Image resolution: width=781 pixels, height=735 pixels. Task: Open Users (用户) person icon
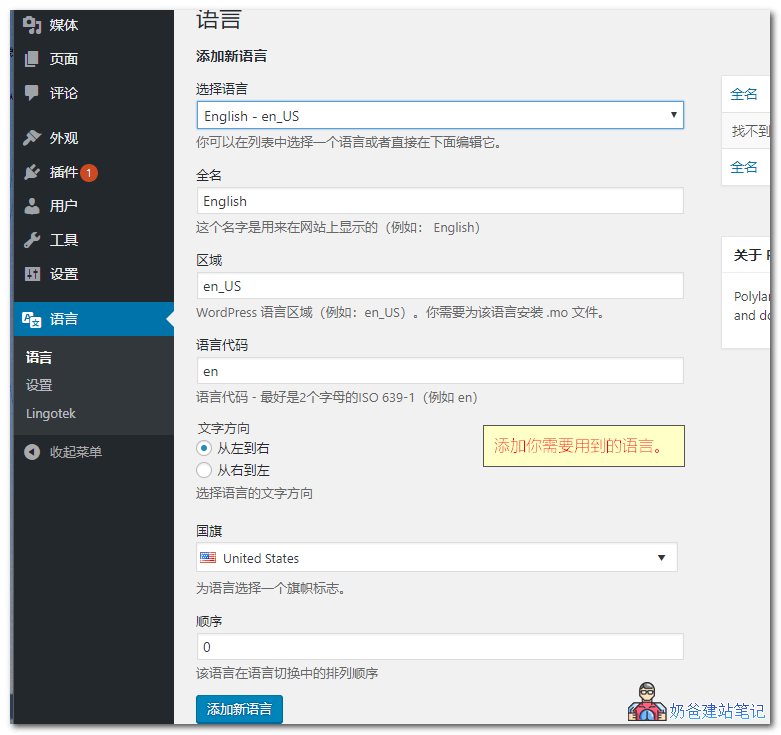pyautogui.click(x=32, y=206)
